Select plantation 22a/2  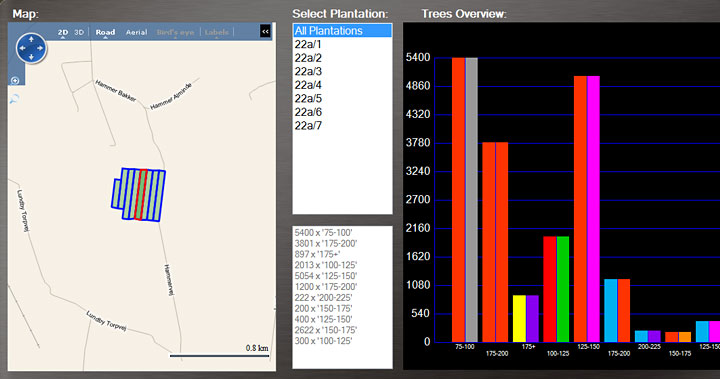(343, 58)
